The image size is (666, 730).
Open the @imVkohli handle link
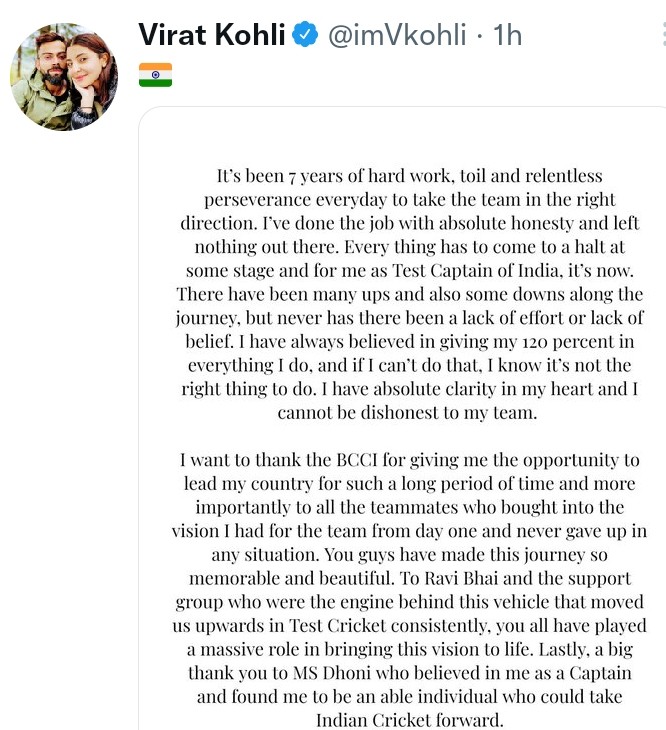point(396,36)
